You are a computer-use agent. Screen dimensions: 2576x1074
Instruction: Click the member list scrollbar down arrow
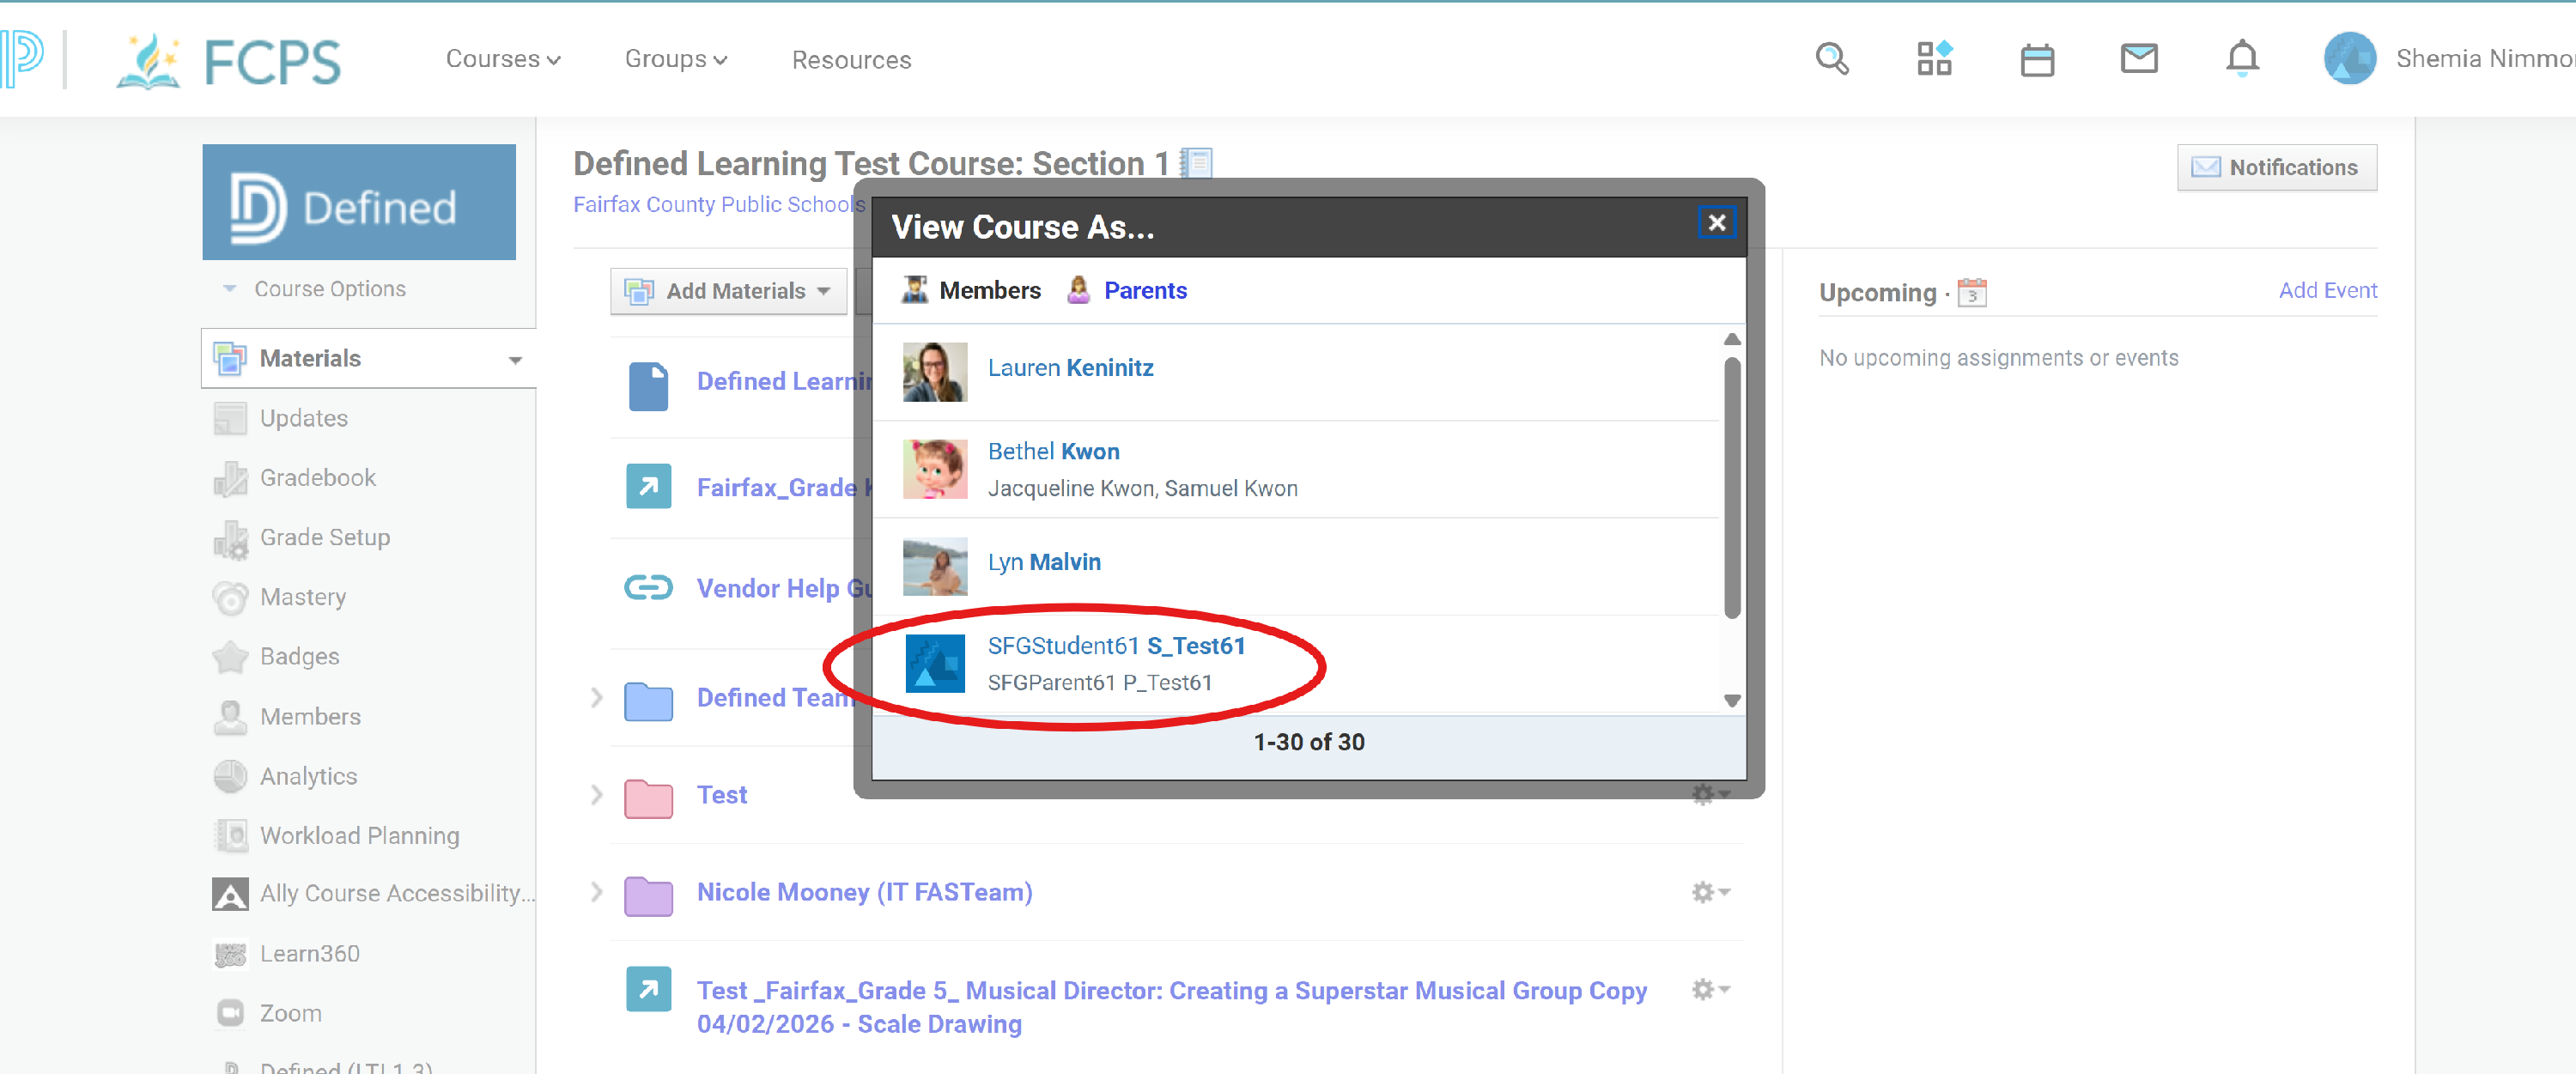(1732, 700)
